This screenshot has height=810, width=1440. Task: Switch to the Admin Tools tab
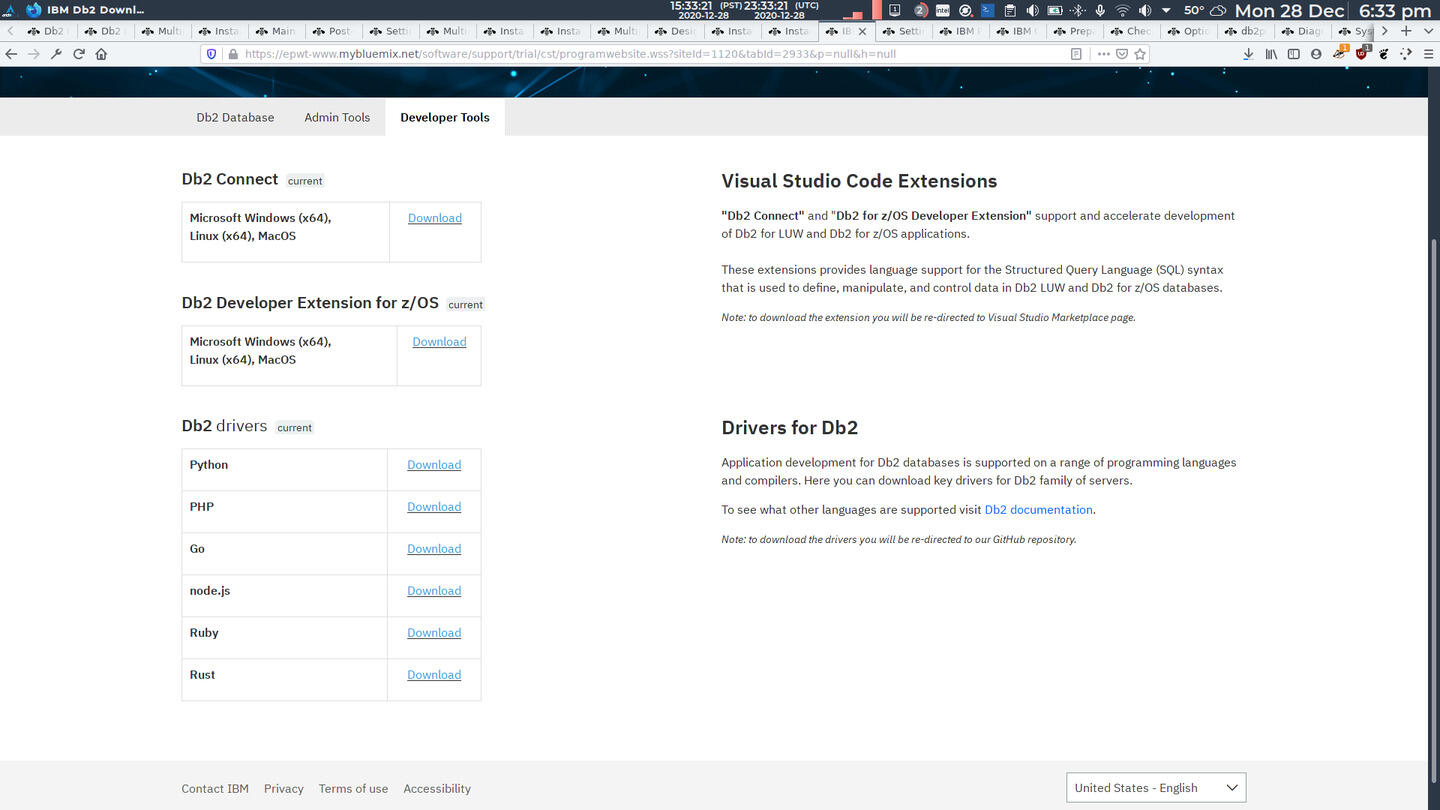point(337,117)
